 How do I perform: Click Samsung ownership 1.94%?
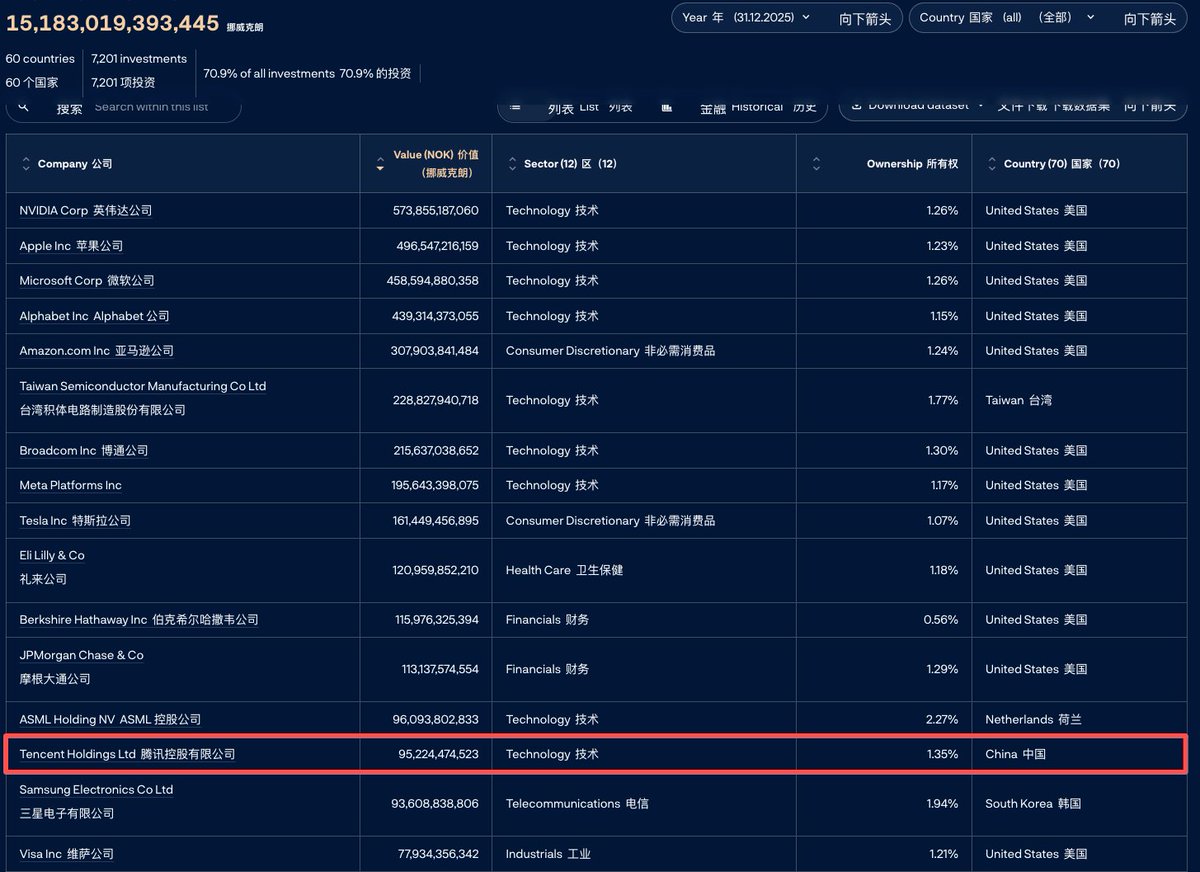point(943,804)
